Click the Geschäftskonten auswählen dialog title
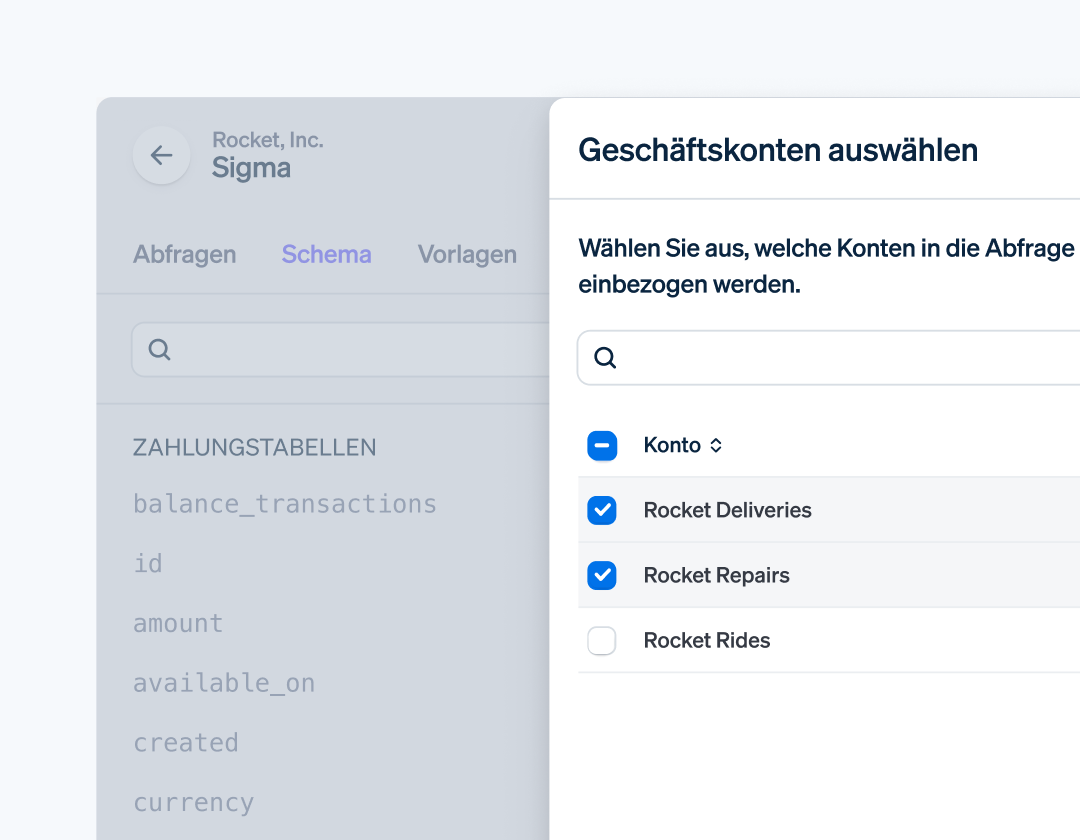The width and height of the screenshot is (1080, 840). pyautogui.click(x=778, y=150)
